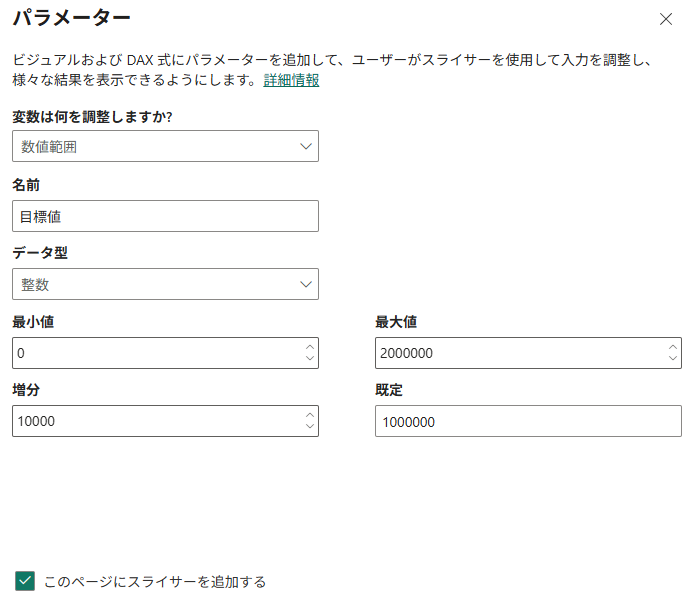Click the chevron arrow beside 数値範囲

[306, 147]
